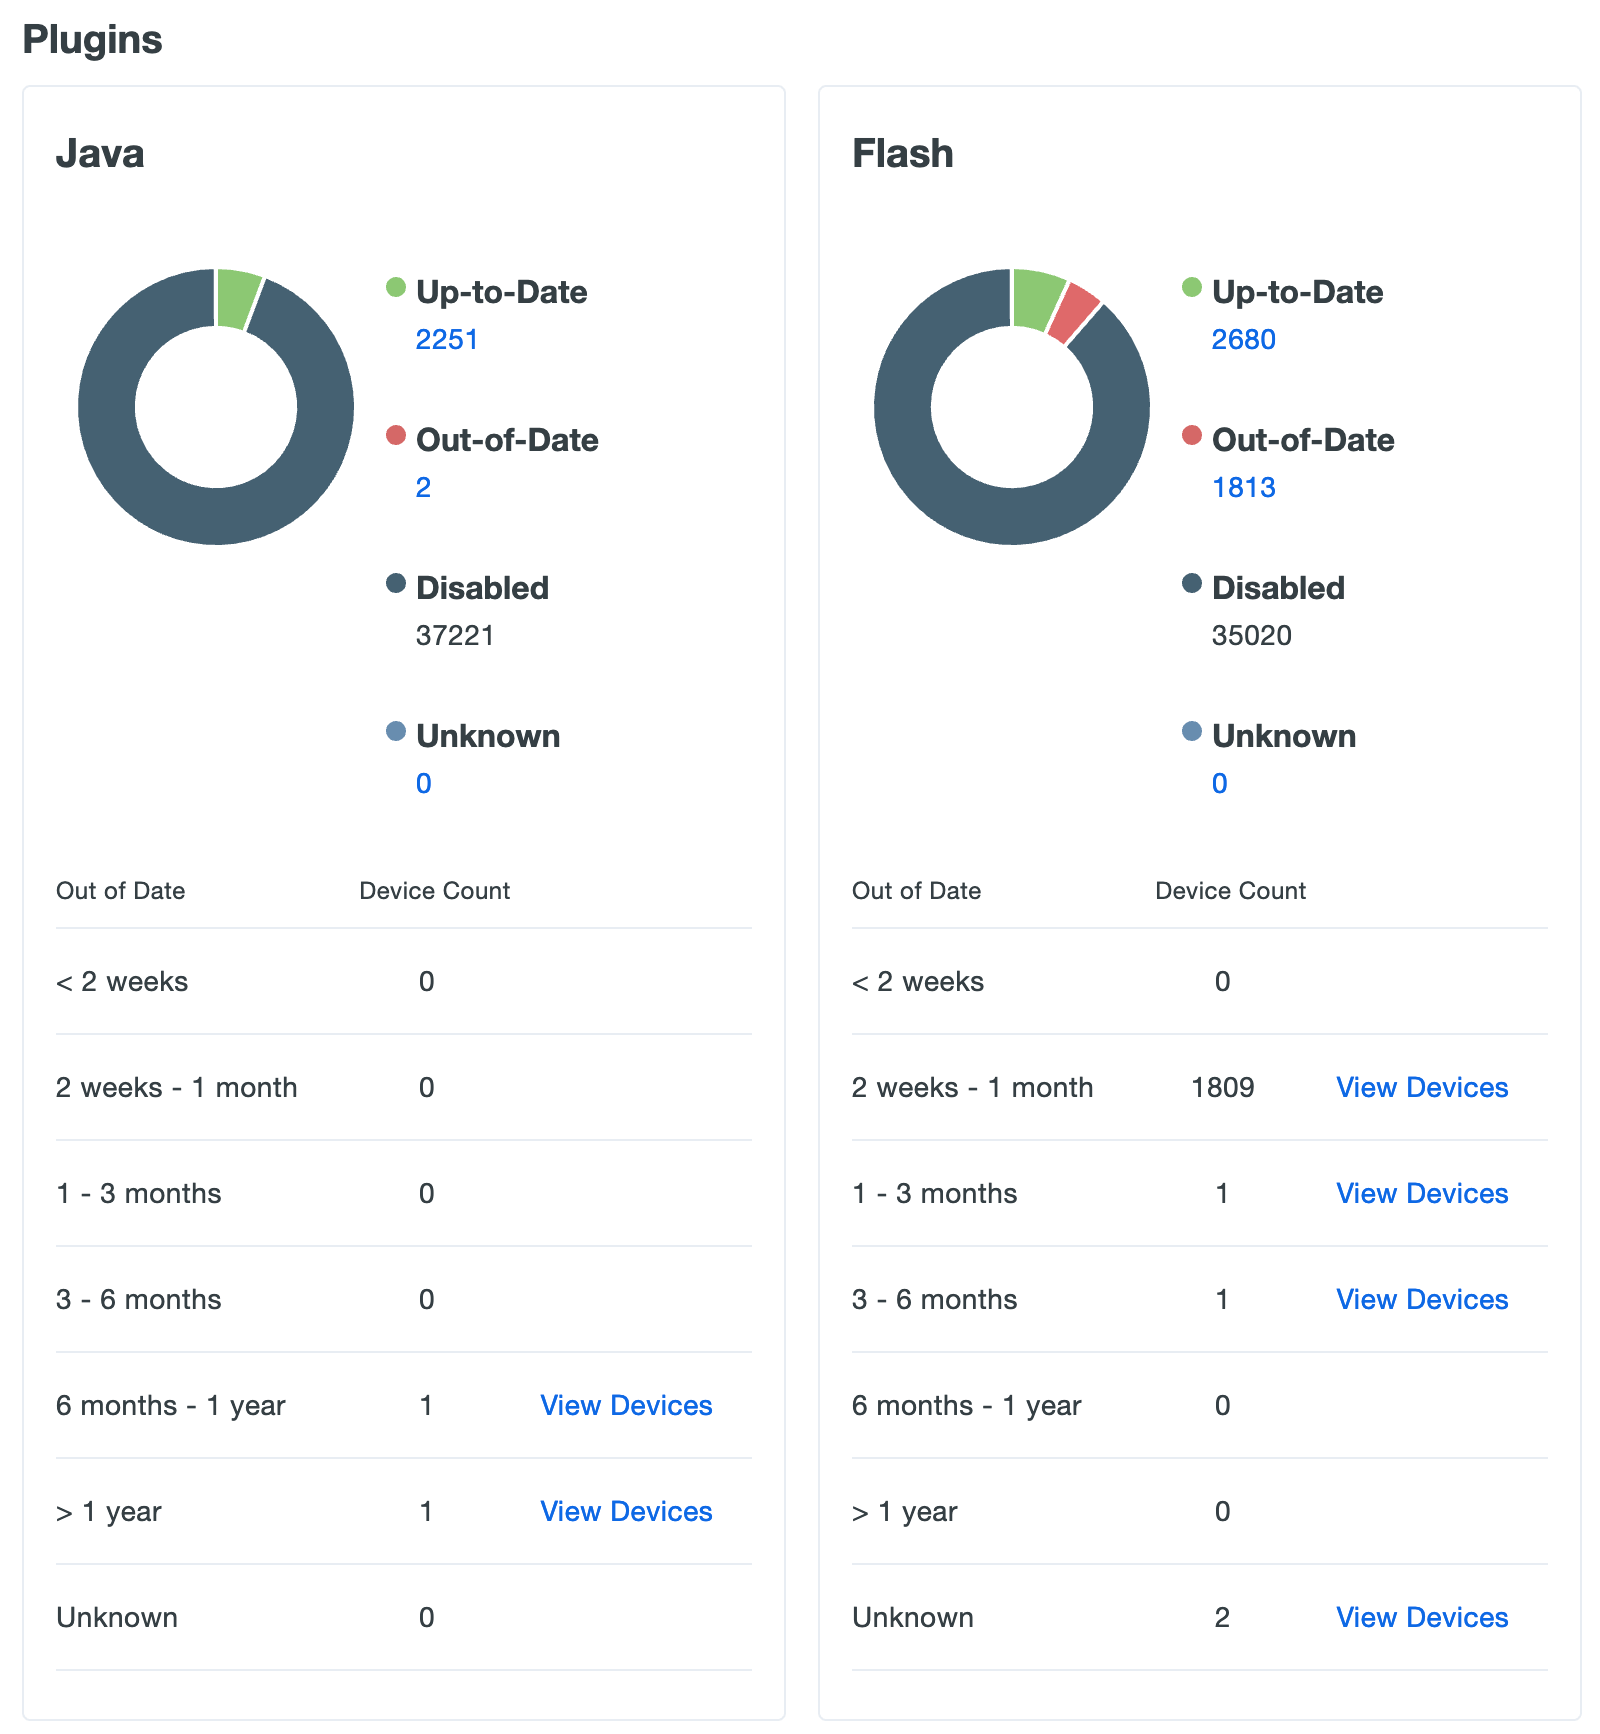Open Flash Unknown count link

(x=1219, y=784)
